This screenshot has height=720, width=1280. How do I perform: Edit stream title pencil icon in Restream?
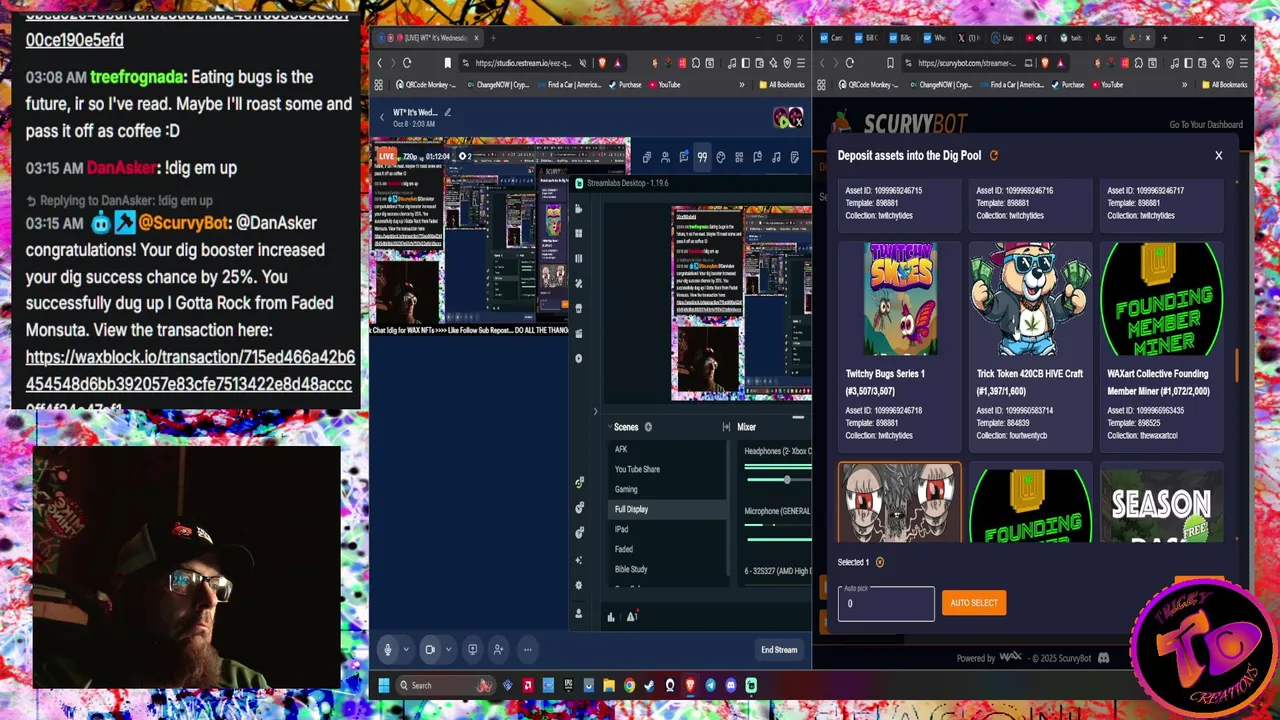[x=447, y=112]
